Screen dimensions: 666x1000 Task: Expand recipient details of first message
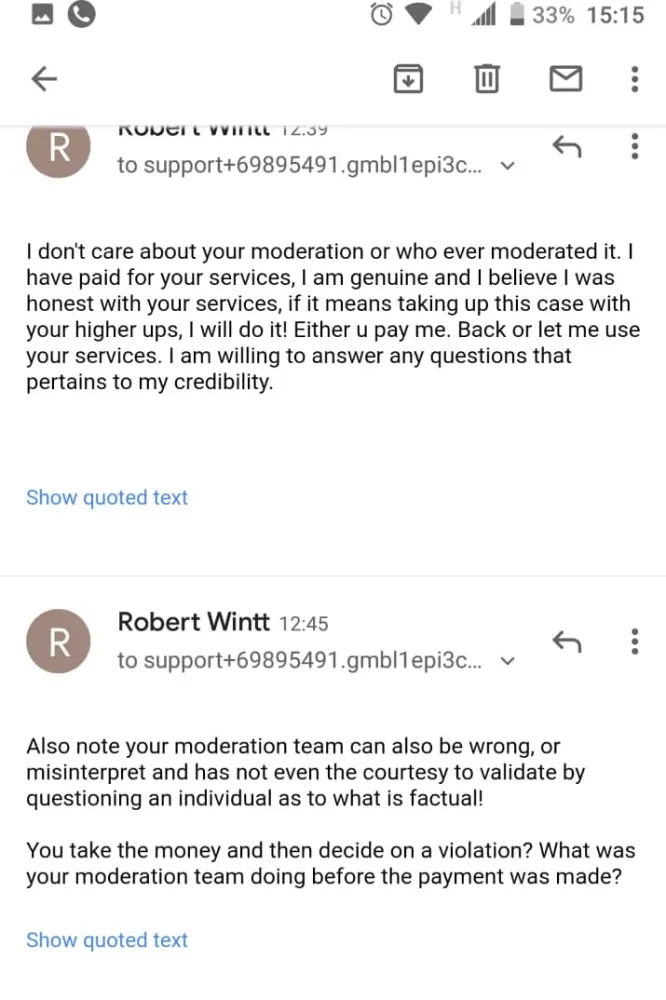pyautogui.click(x=506, y=166)
